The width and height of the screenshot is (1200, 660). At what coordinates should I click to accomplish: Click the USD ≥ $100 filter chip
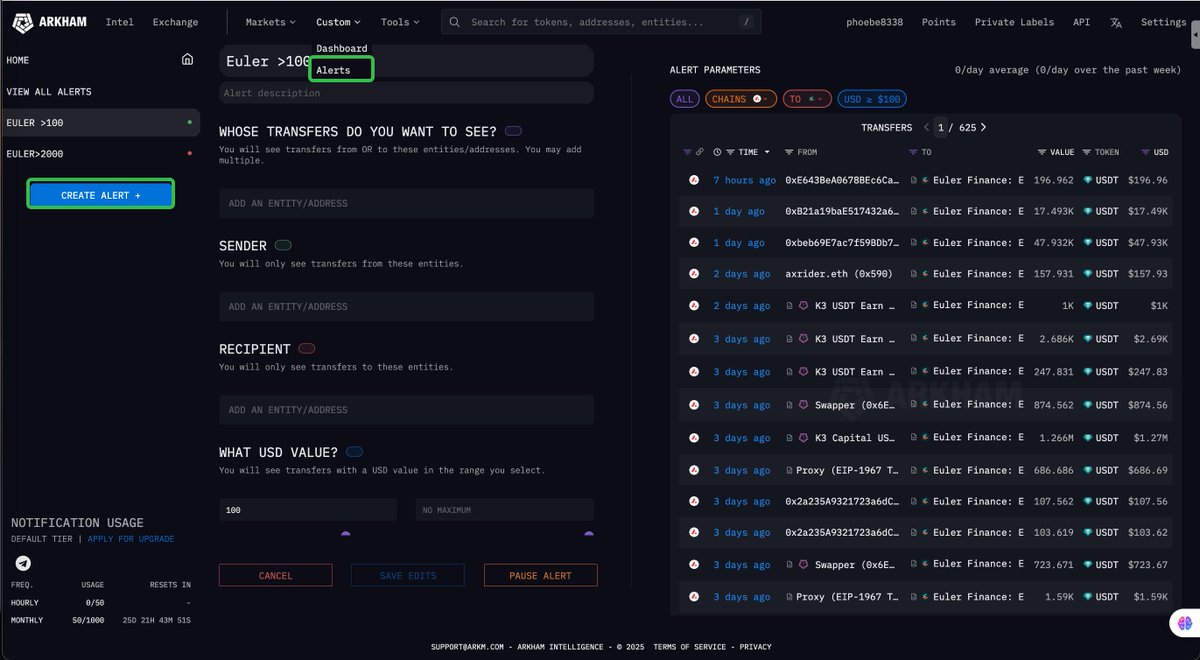[x=872, y=99]
